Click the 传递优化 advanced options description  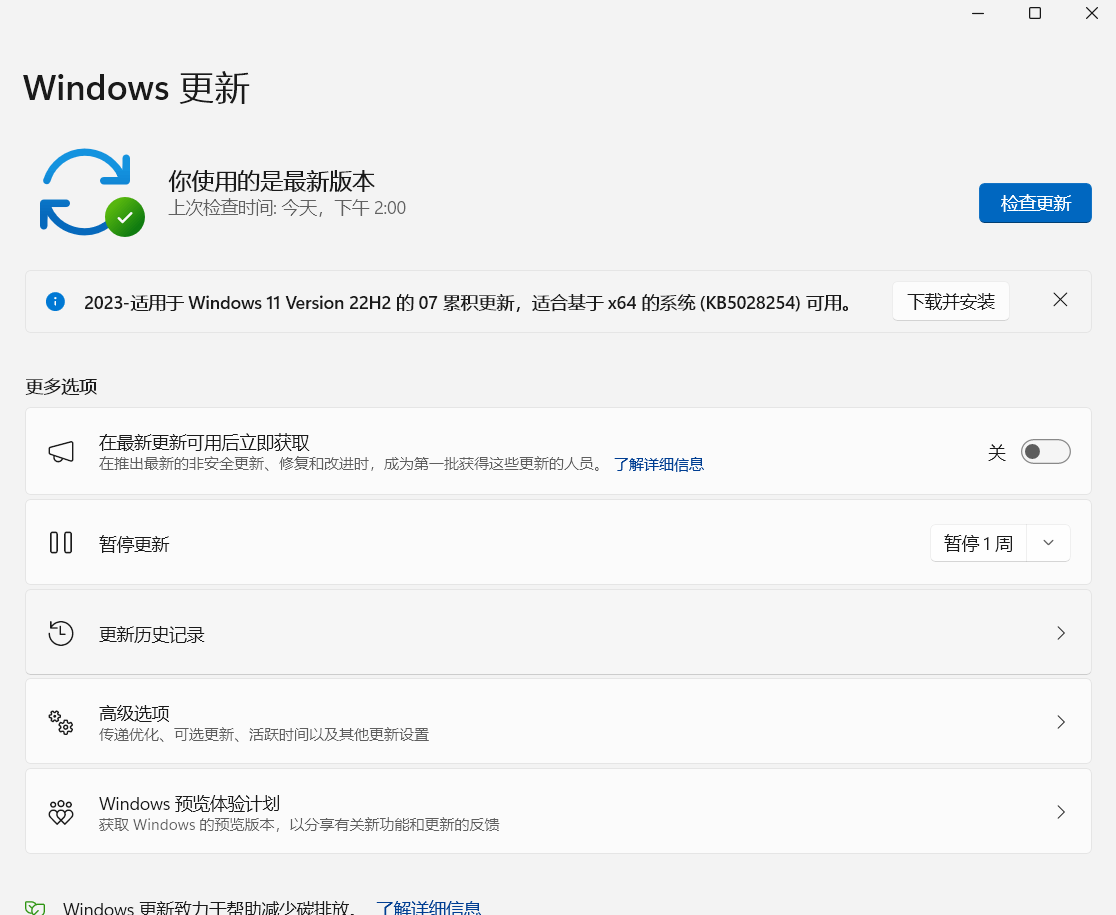pos(264,734)
